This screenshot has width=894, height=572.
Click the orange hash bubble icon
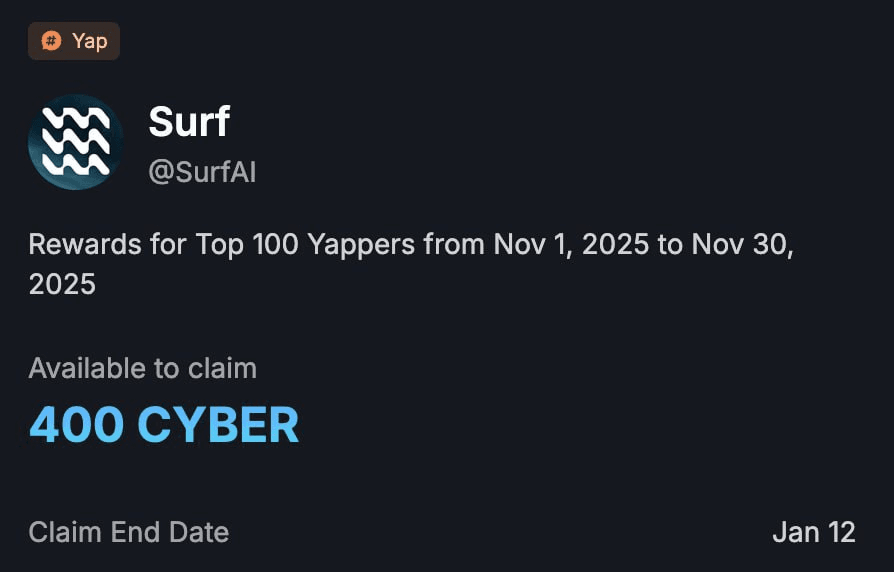[x=51, y=41]
